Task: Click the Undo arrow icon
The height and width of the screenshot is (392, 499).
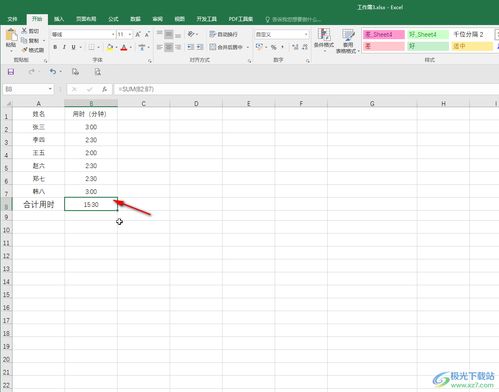Action: 53,72
